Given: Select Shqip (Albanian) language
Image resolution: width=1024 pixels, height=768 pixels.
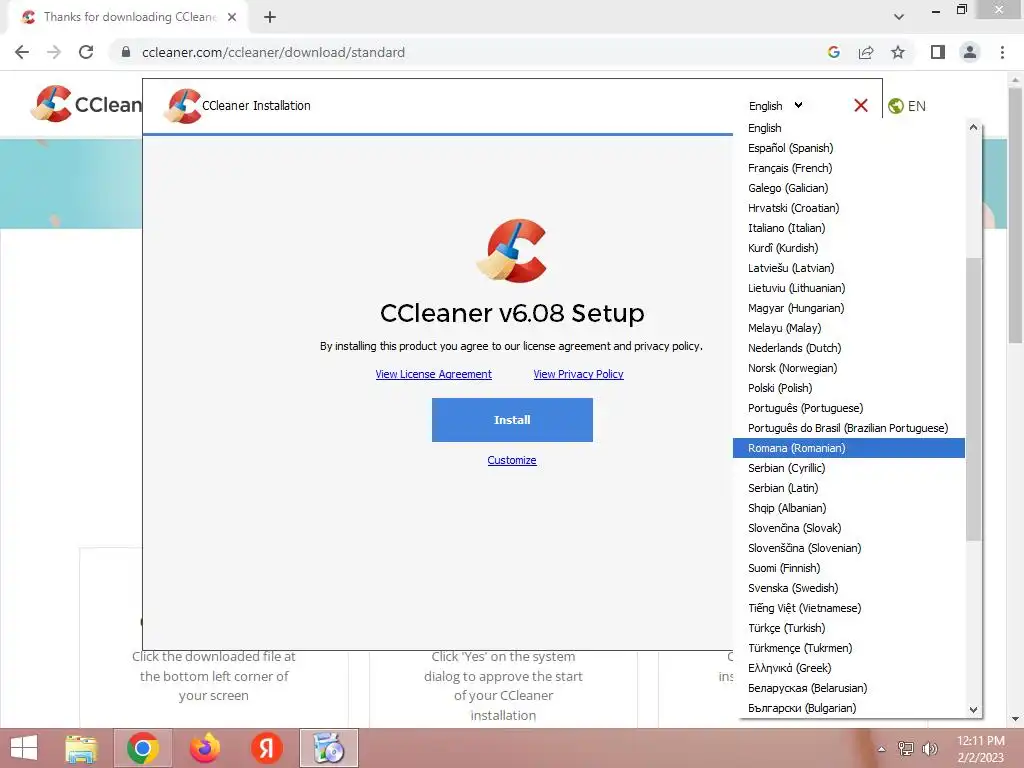Looking at the screenshot, I should [848, 508].
